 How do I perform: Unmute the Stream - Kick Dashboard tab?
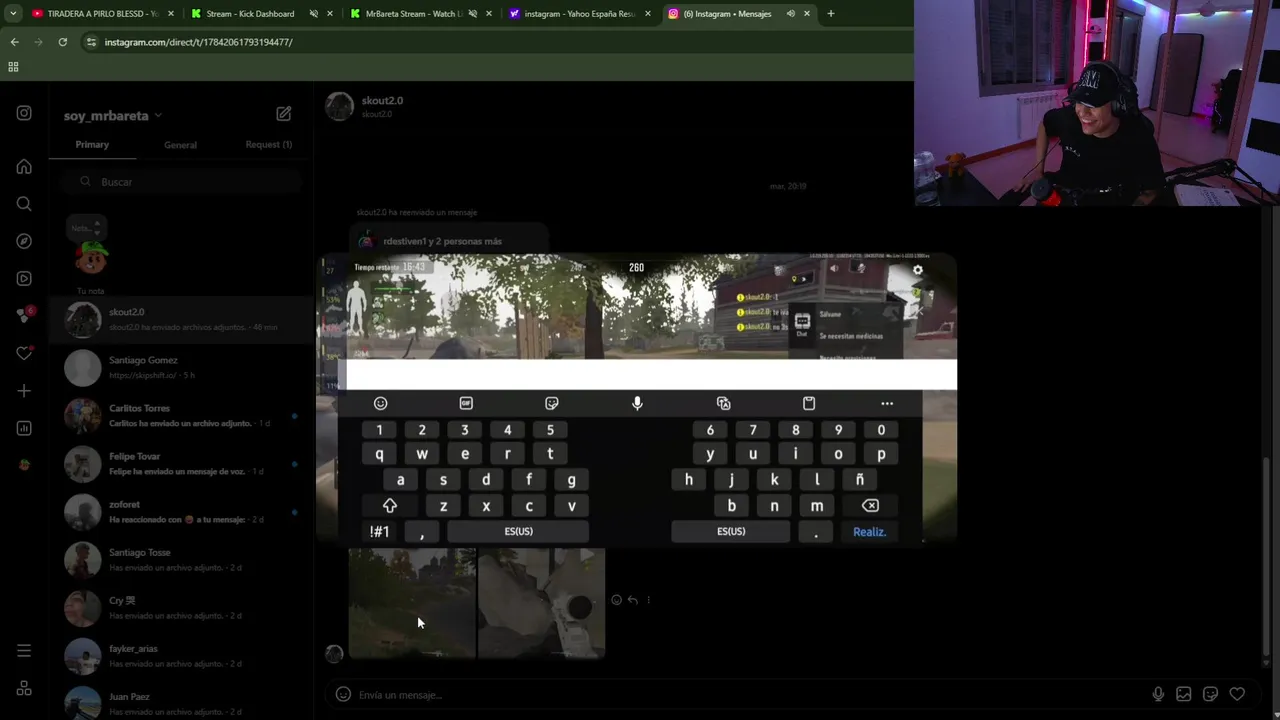pyautogui.click(x=313, y=14)
